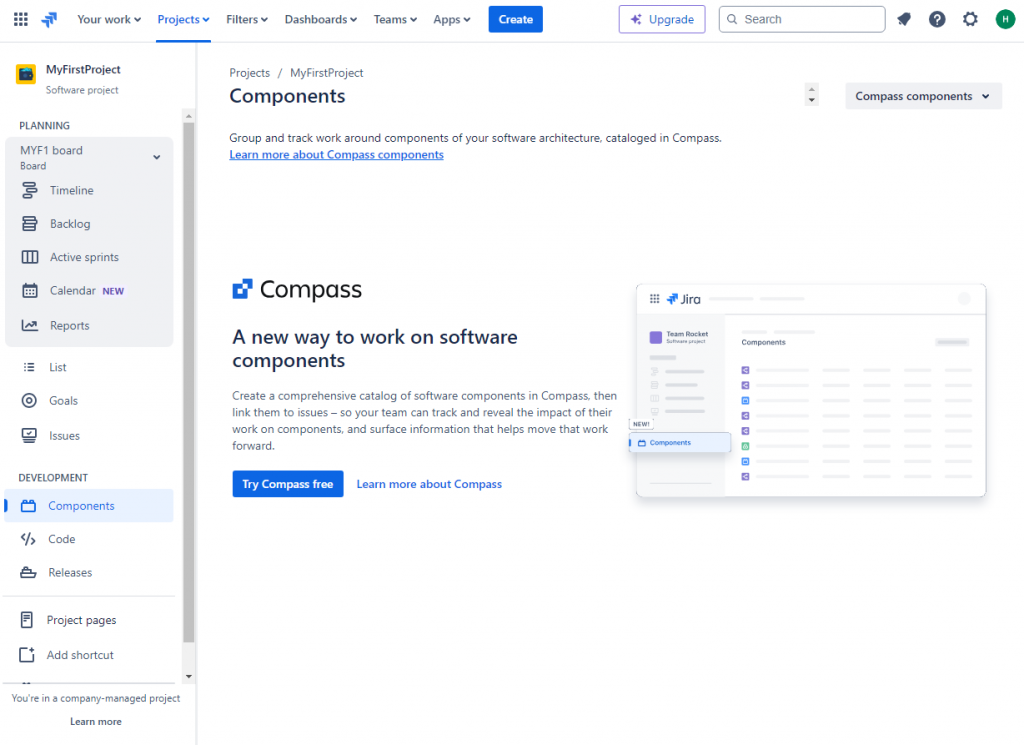Open the Compass components dropdown

click(923, 96)
